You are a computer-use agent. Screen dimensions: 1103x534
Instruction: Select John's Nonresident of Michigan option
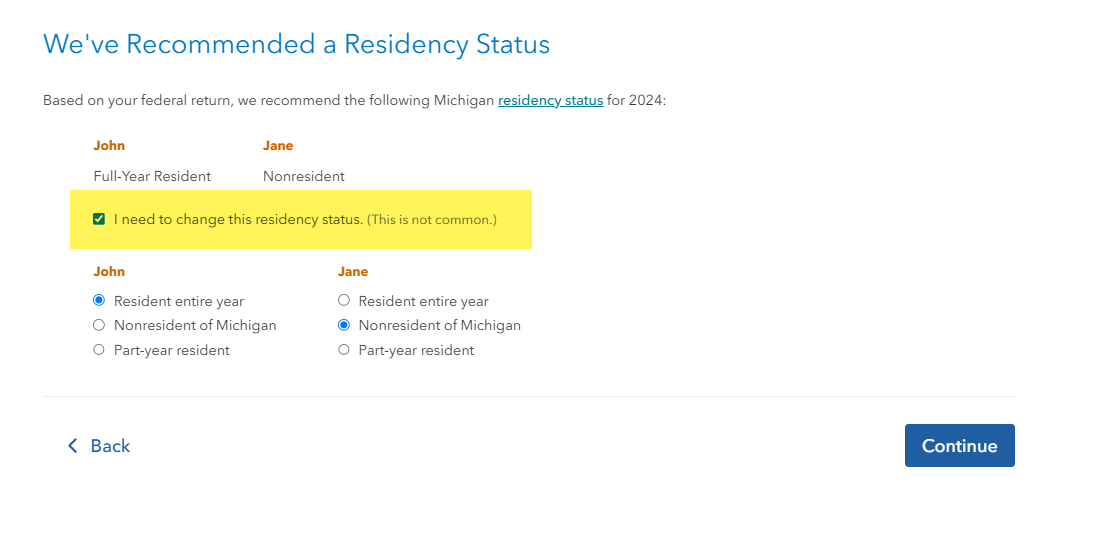tap(99, 325)
